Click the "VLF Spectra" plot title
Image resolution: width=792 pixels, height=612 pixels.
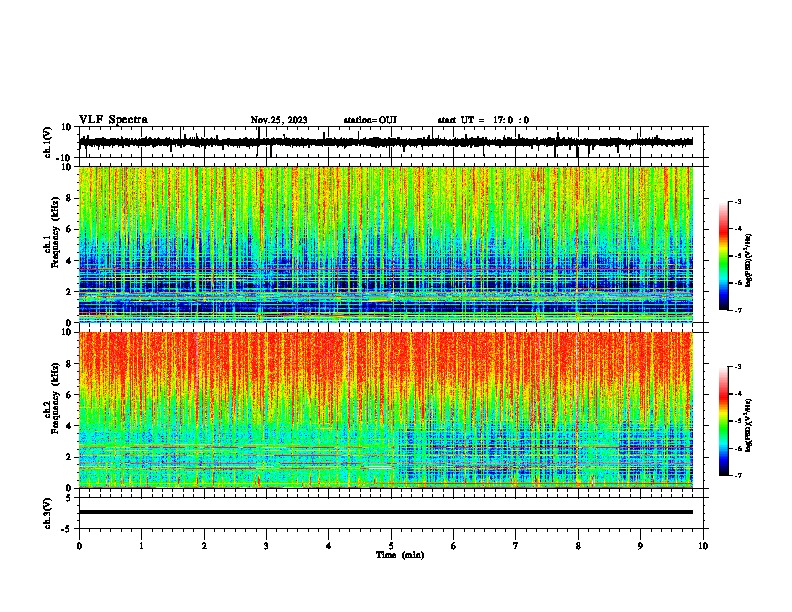coord(113,120)
